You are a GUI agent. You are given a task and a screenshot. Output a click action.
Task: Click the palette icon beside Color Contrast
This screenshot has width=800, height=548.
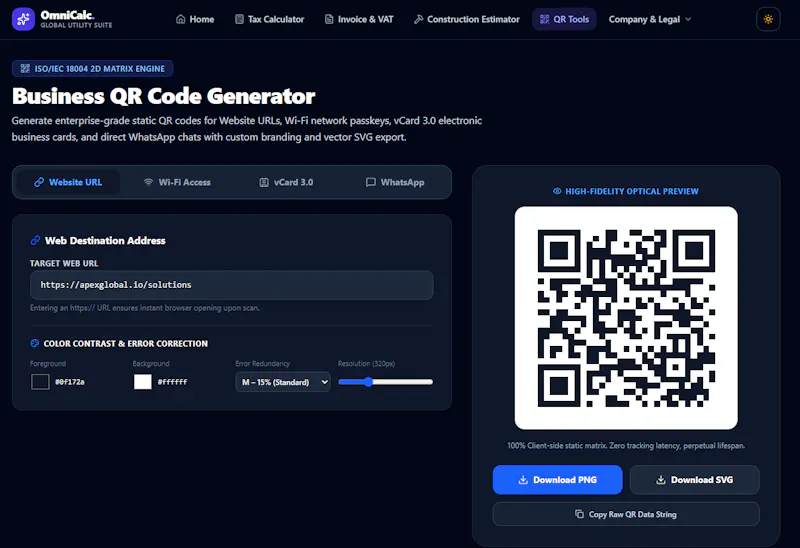35,343
